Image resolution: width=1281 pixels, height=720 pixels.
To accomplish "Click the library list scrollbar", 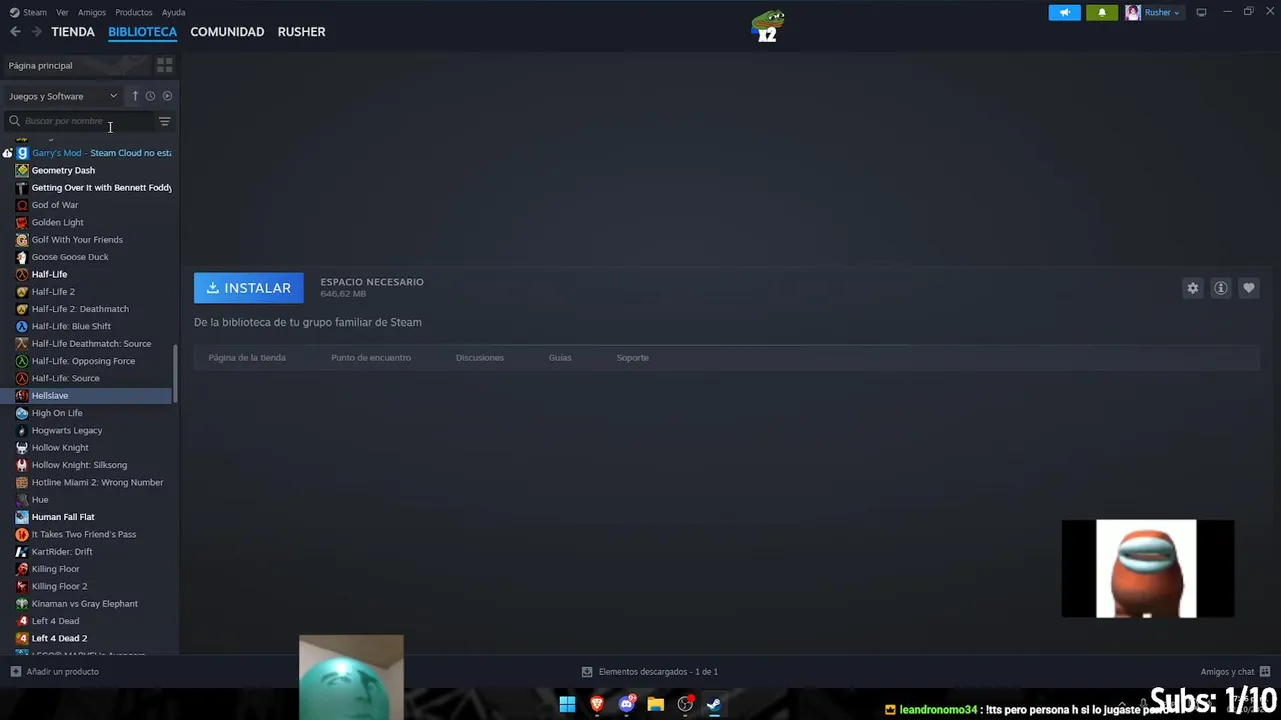I will pyautogui.click(x=176, y=374).
